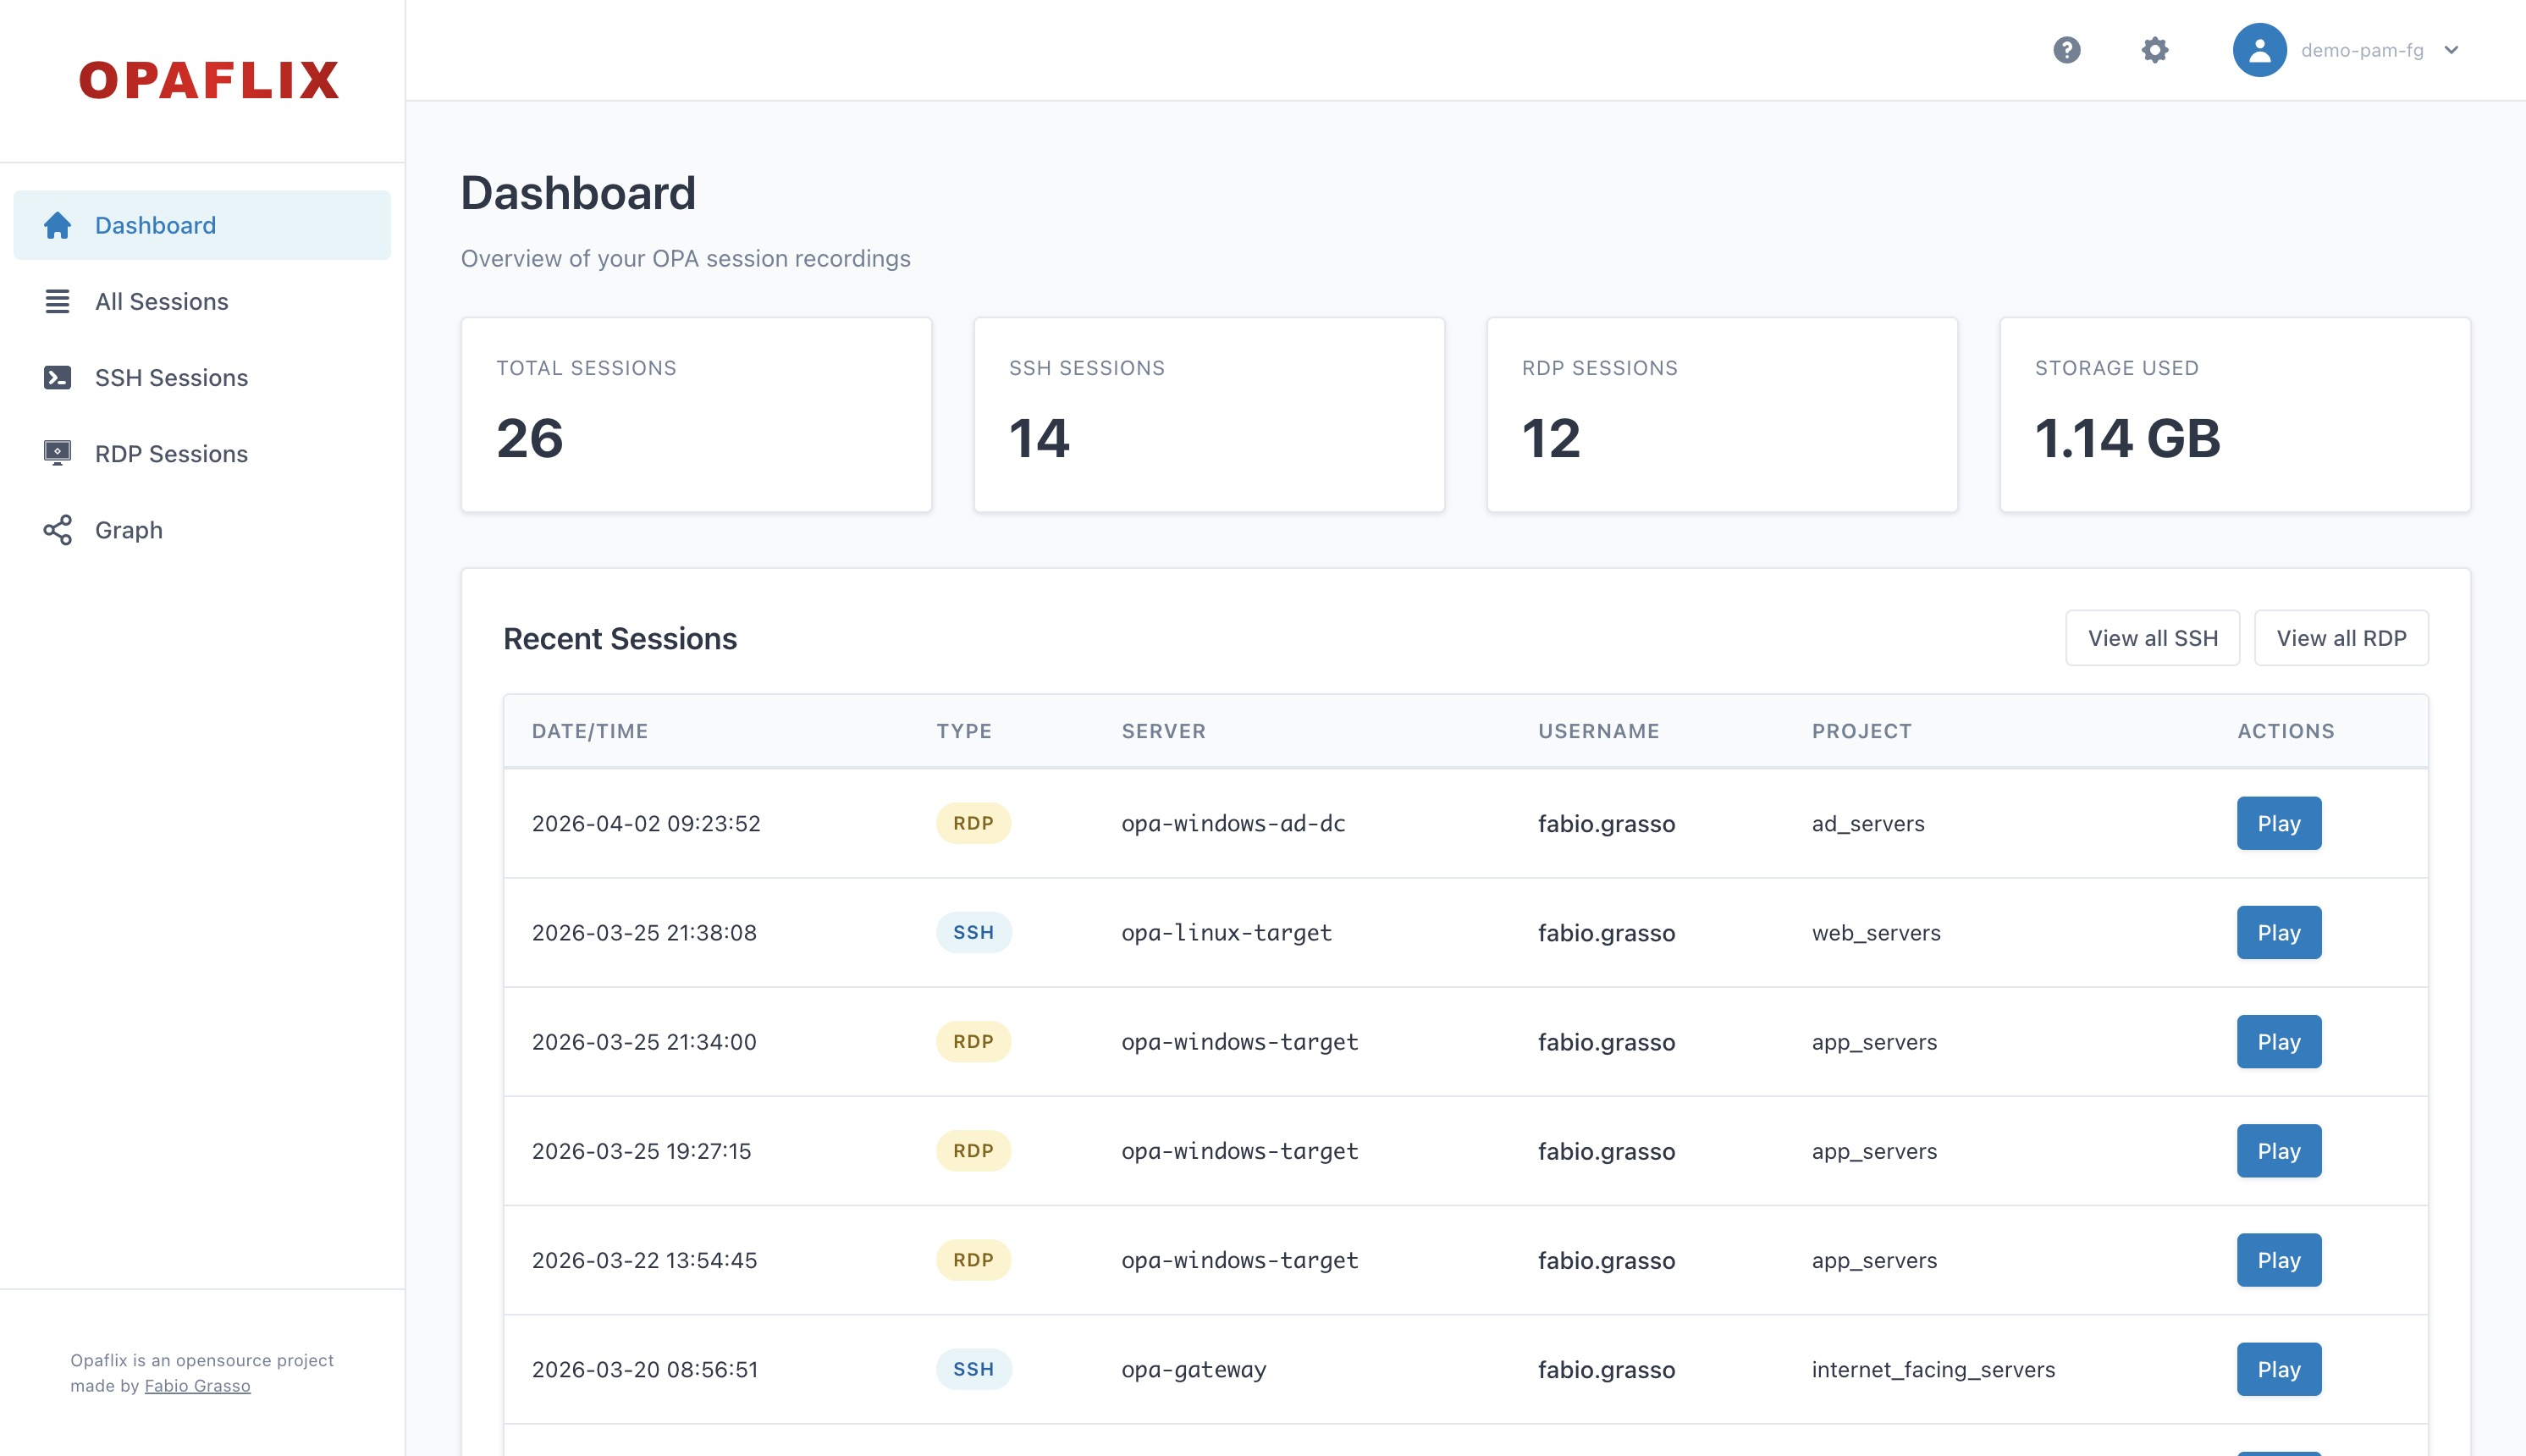Viewport: 2526px width, 1456px height.
Task: Click project internet_facing_servers
Action: pyautogui.click(x=1933, y=1369)
